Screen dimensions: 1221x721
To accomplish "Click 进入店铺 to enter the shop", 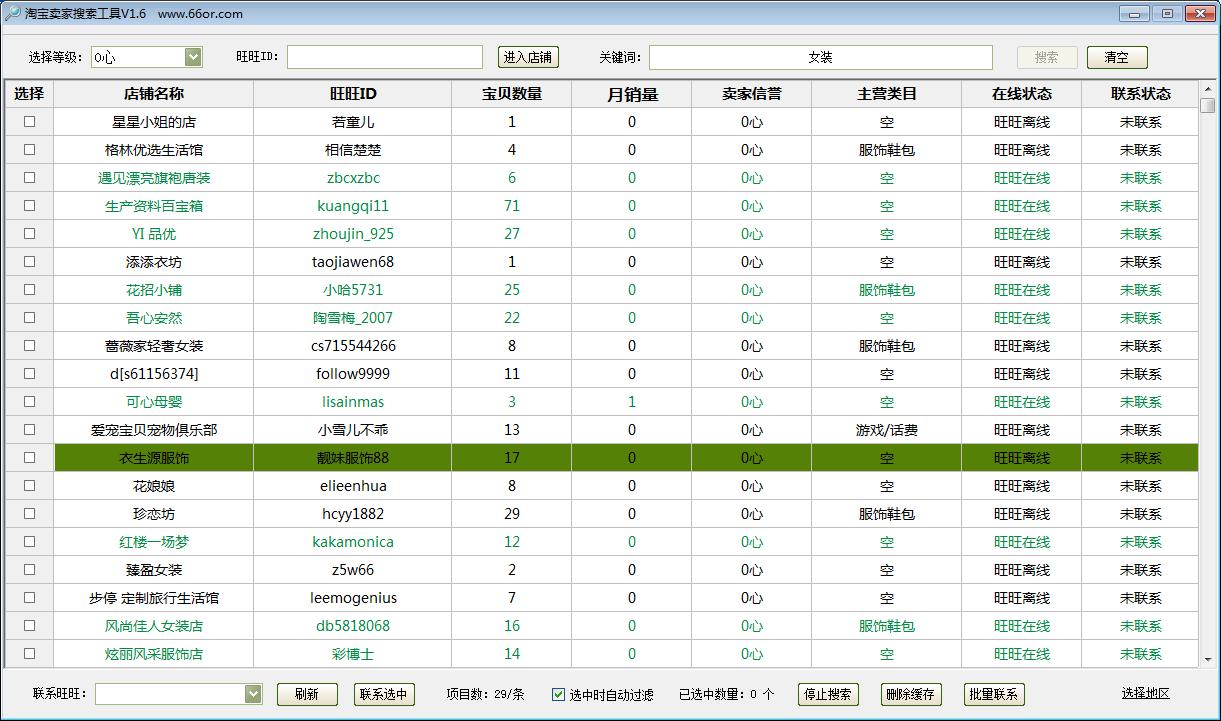I will (528, 57).
